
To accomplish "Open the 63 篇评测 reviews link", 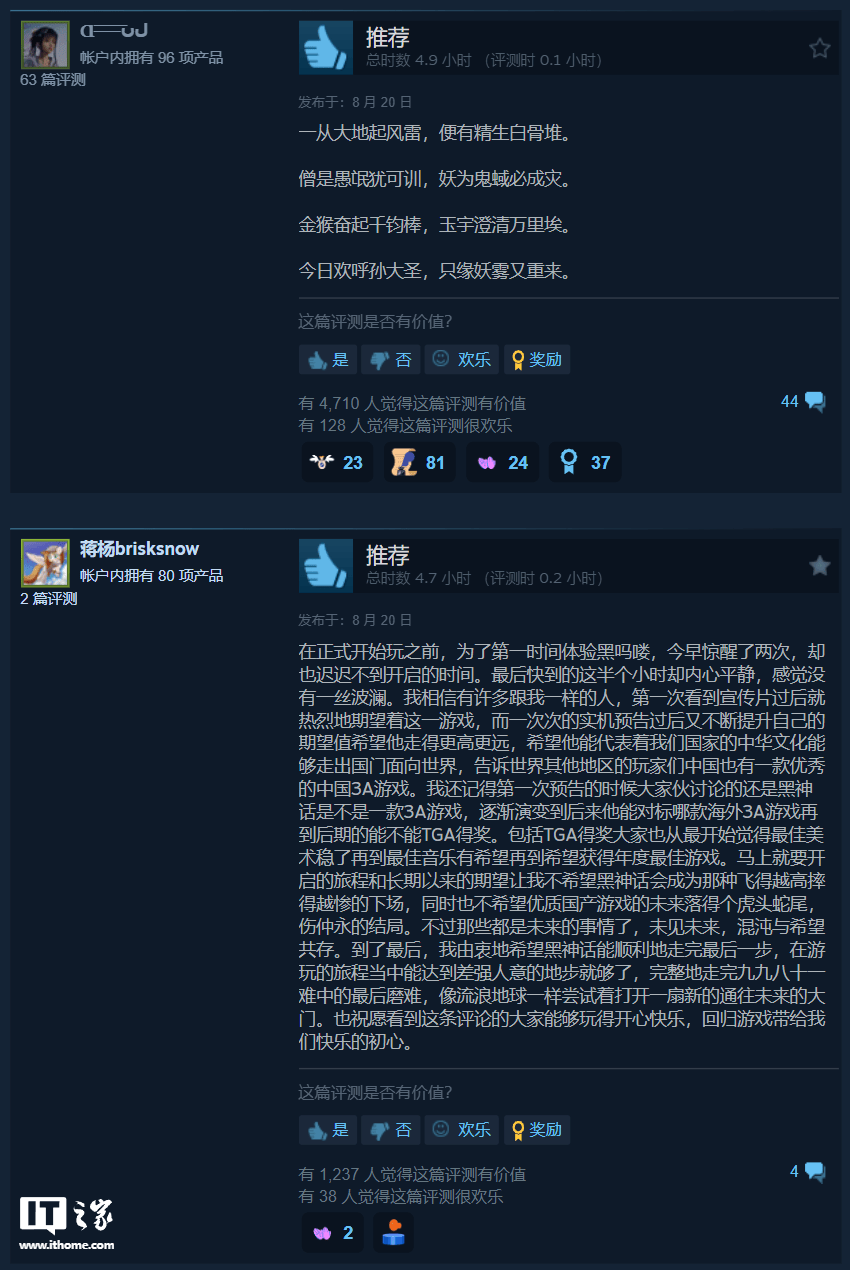I will (53, 80).
